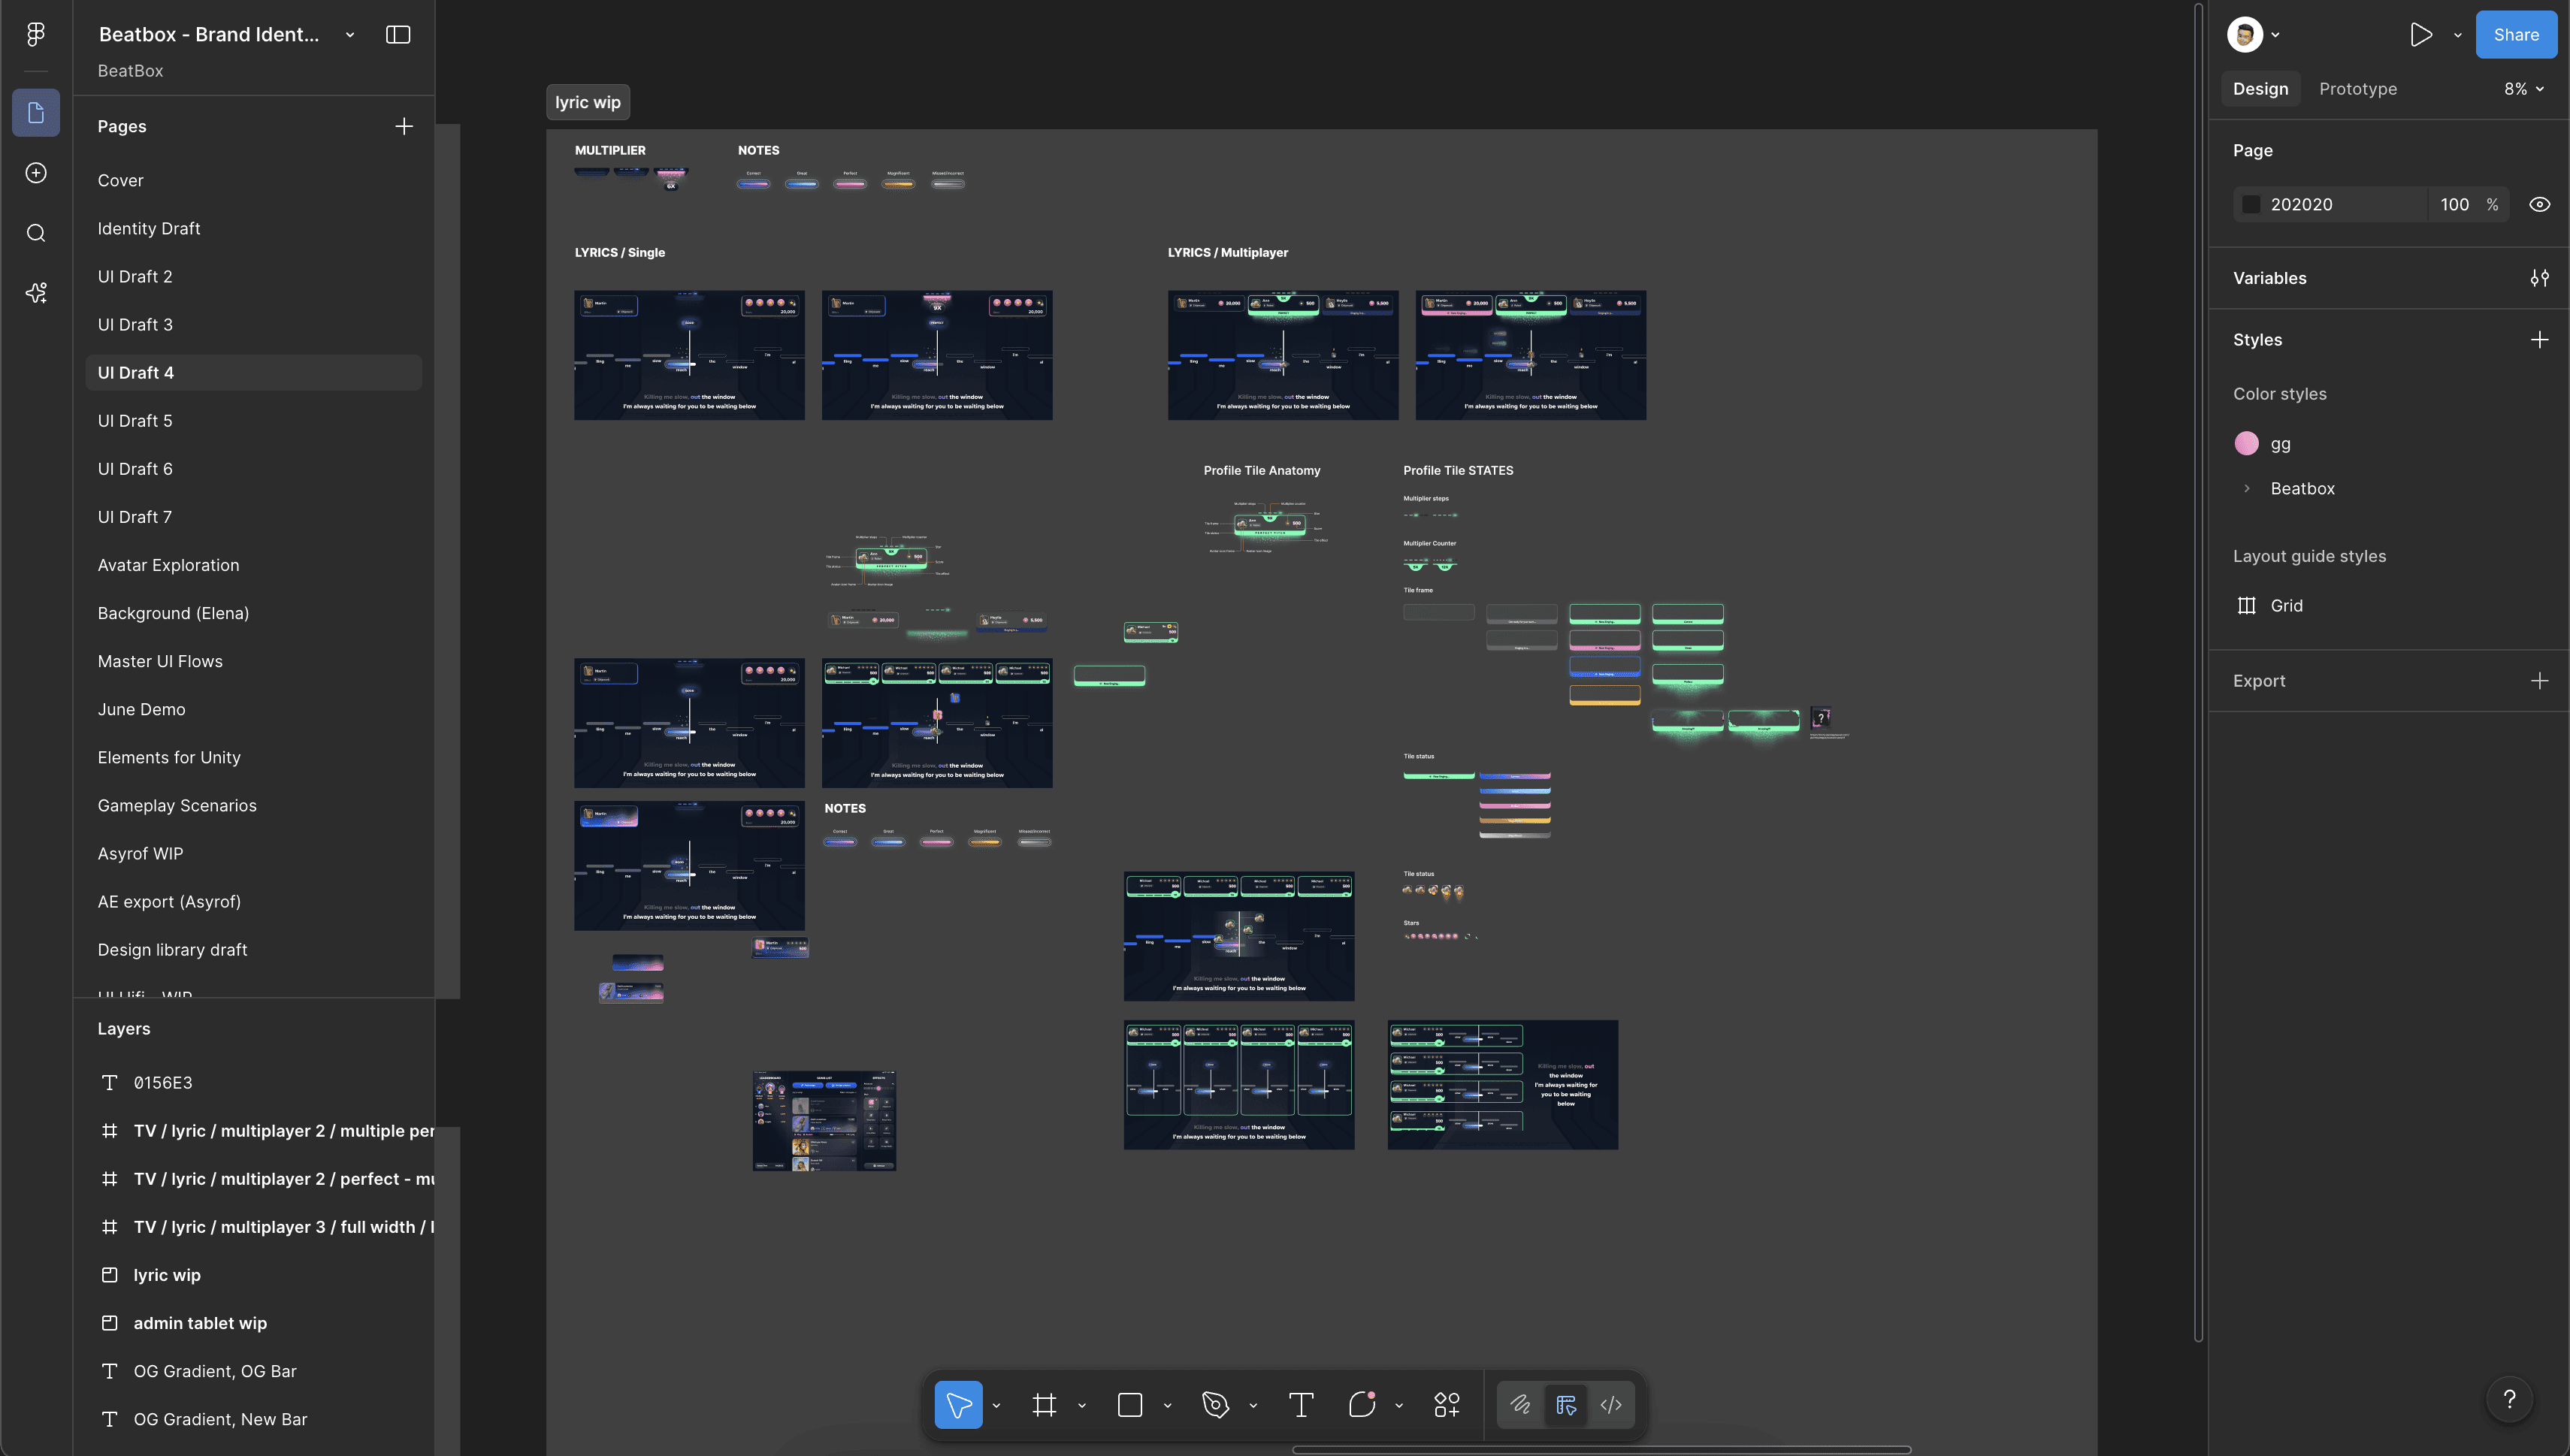Switch to the Prototype tab

click(2357, 89)
